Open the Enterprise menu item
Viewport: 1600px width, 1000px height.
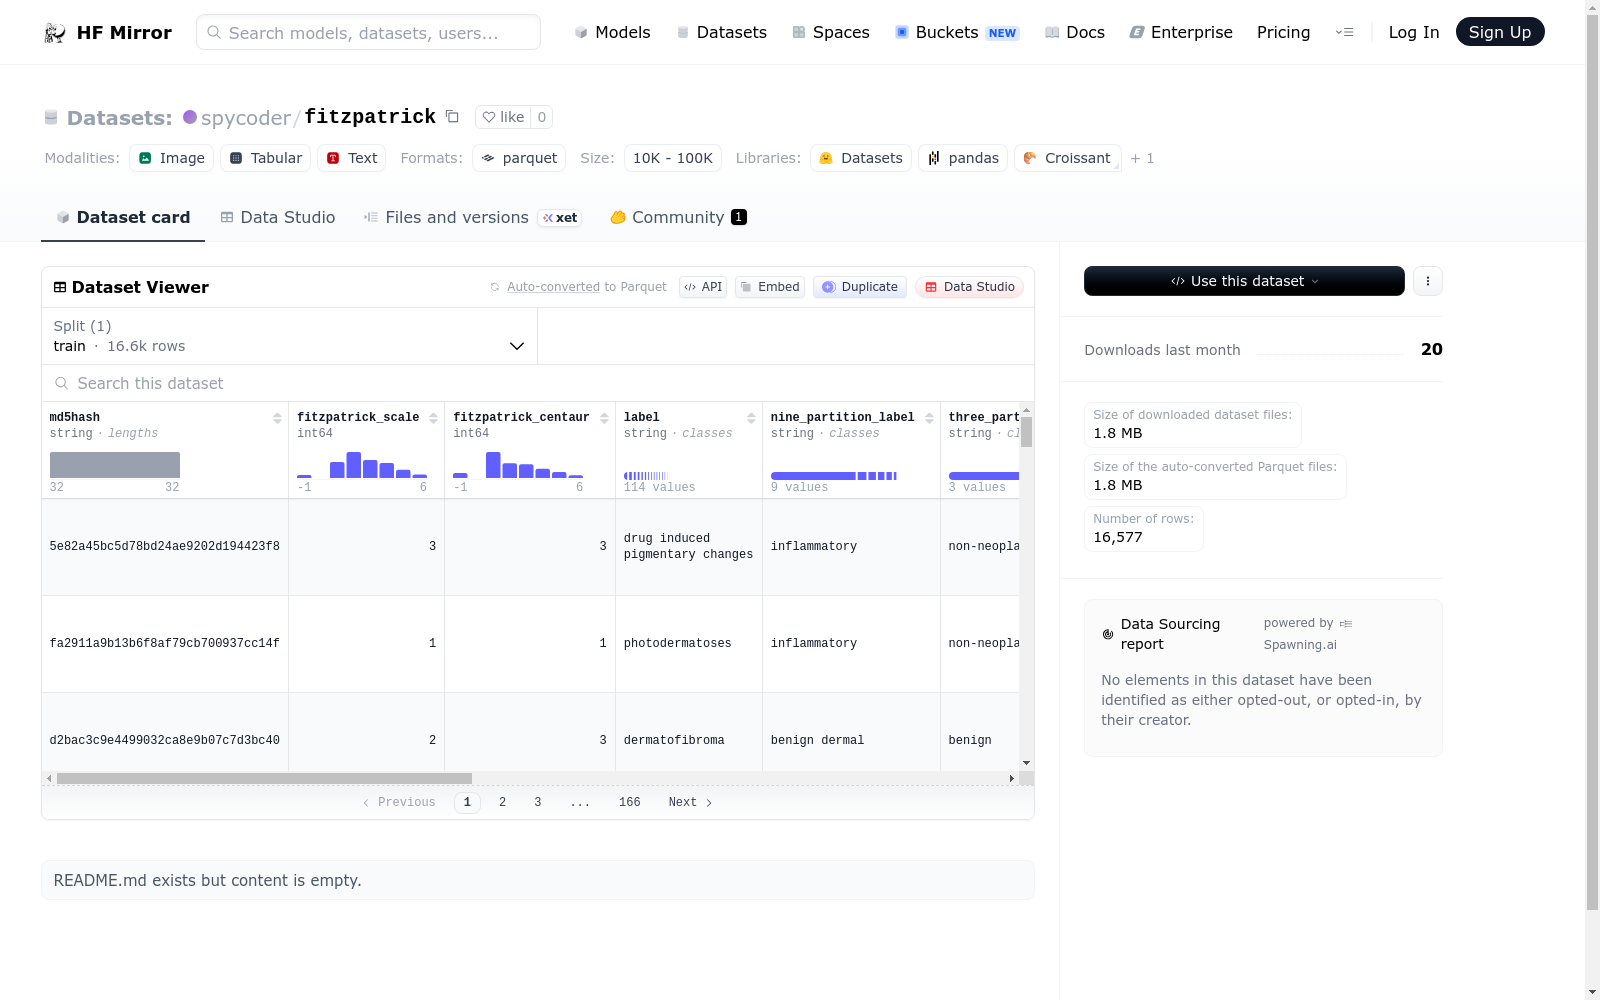click(x=1180, y=32)
